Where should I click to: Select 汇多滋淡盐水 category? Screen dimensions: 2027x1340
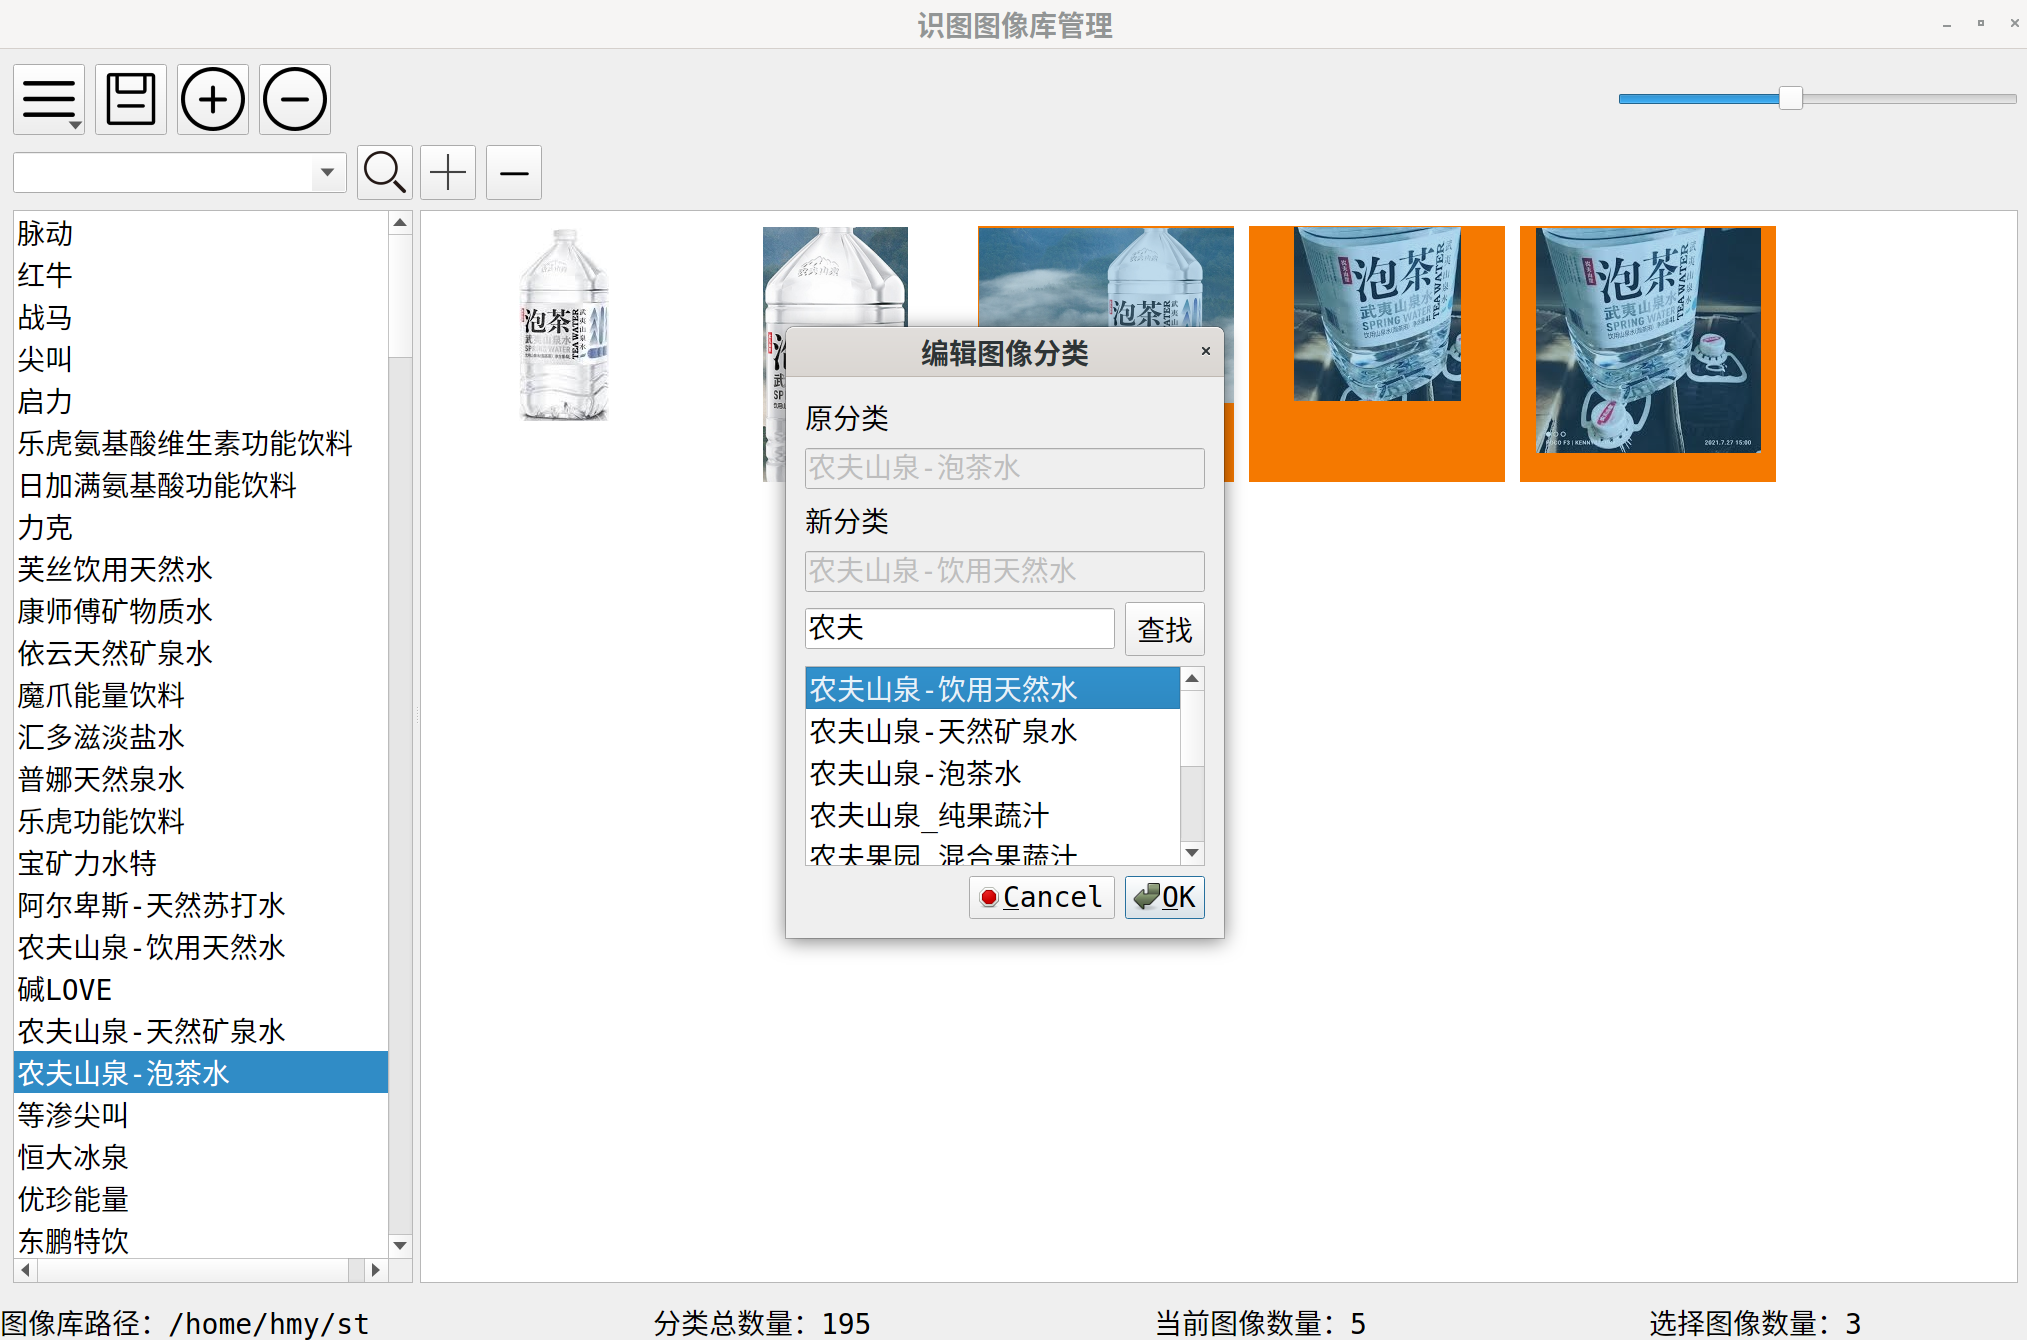pyautogui.click(x=200, y=737)
